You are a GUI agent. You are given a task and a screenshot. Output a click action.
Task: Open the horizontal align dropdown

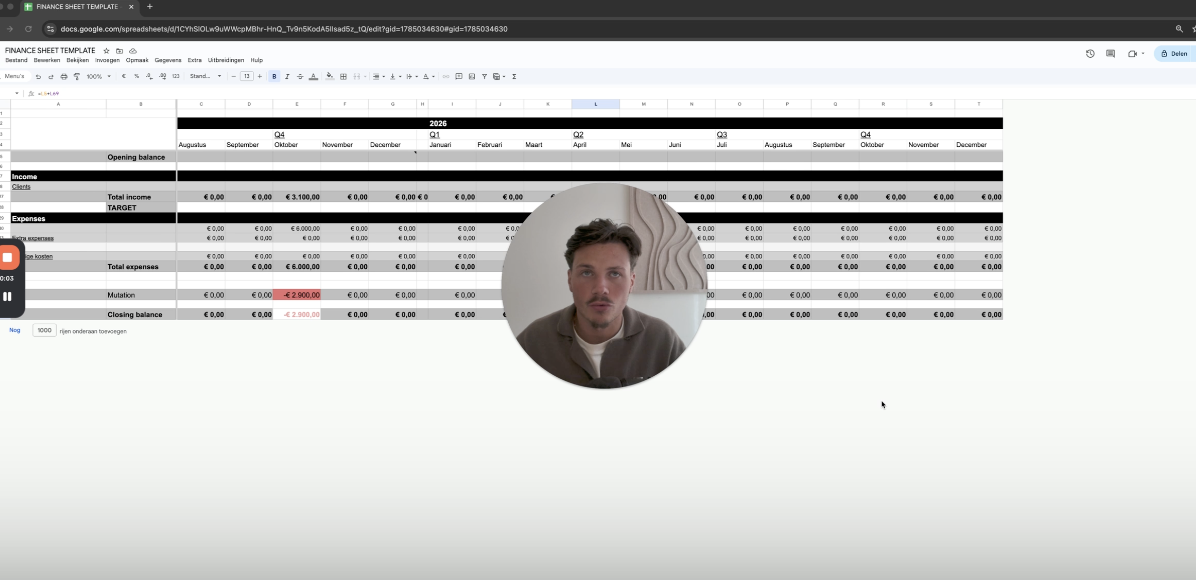tap(378, 76)
